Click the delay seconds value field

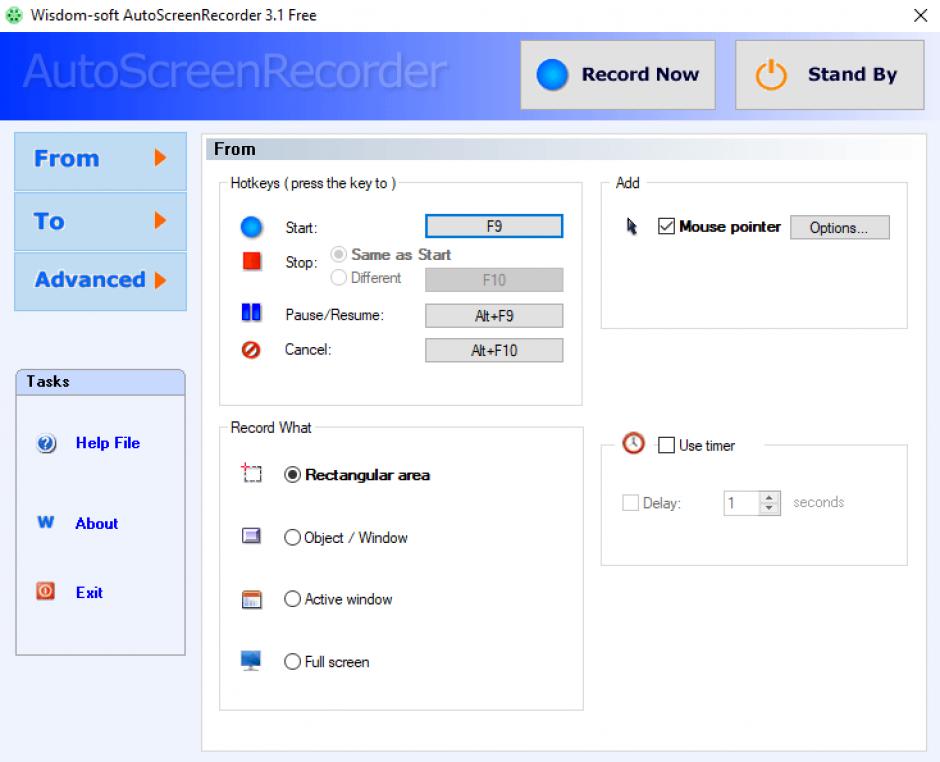pos(742,503)
